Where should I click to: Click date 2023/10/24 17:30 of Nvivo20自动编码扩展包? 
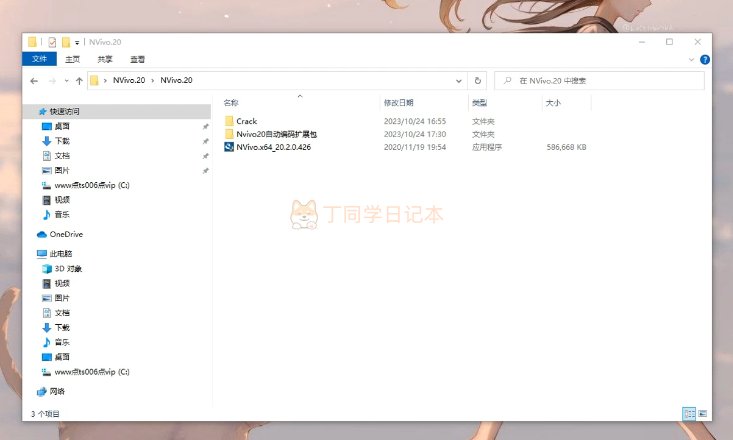tap(415, 134)
